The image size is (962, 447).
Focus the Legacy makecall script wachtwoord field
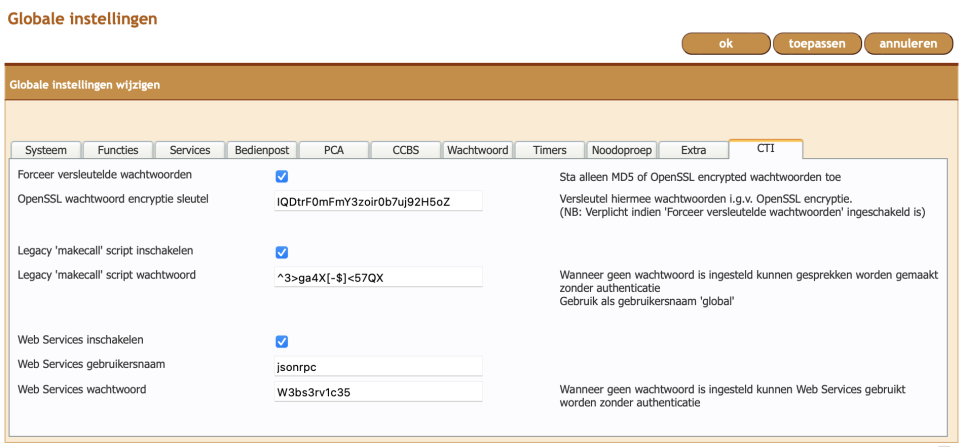pos(379,277)
